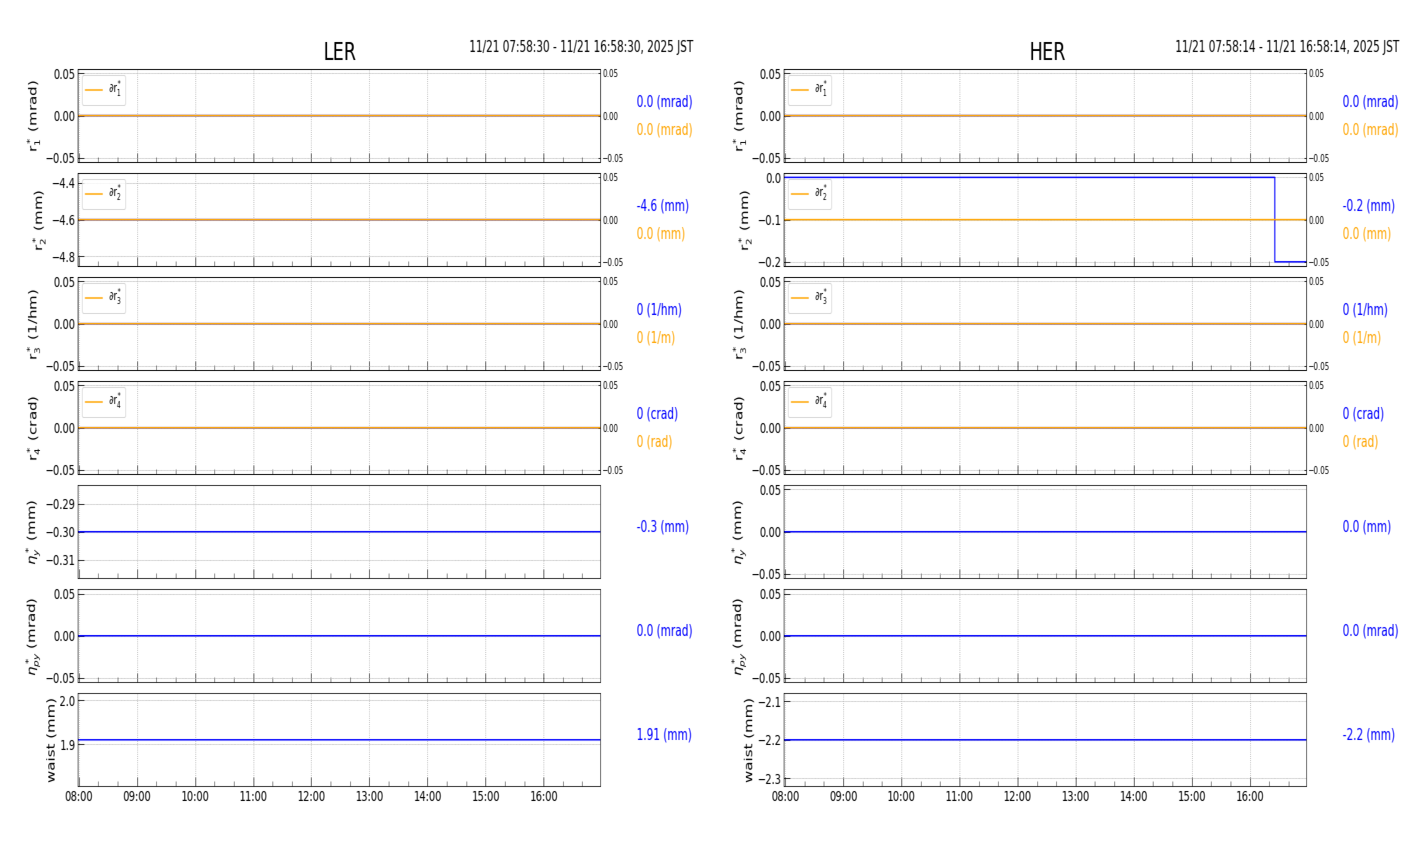
Task: Click ∂r3* legend entry in LER column
Action: tap(104, 298)
